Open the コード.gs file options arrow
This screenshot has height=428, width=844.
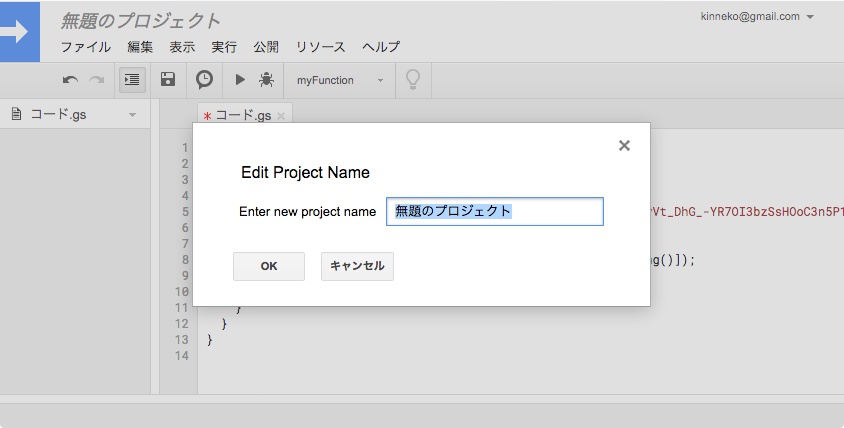point(132,115)
